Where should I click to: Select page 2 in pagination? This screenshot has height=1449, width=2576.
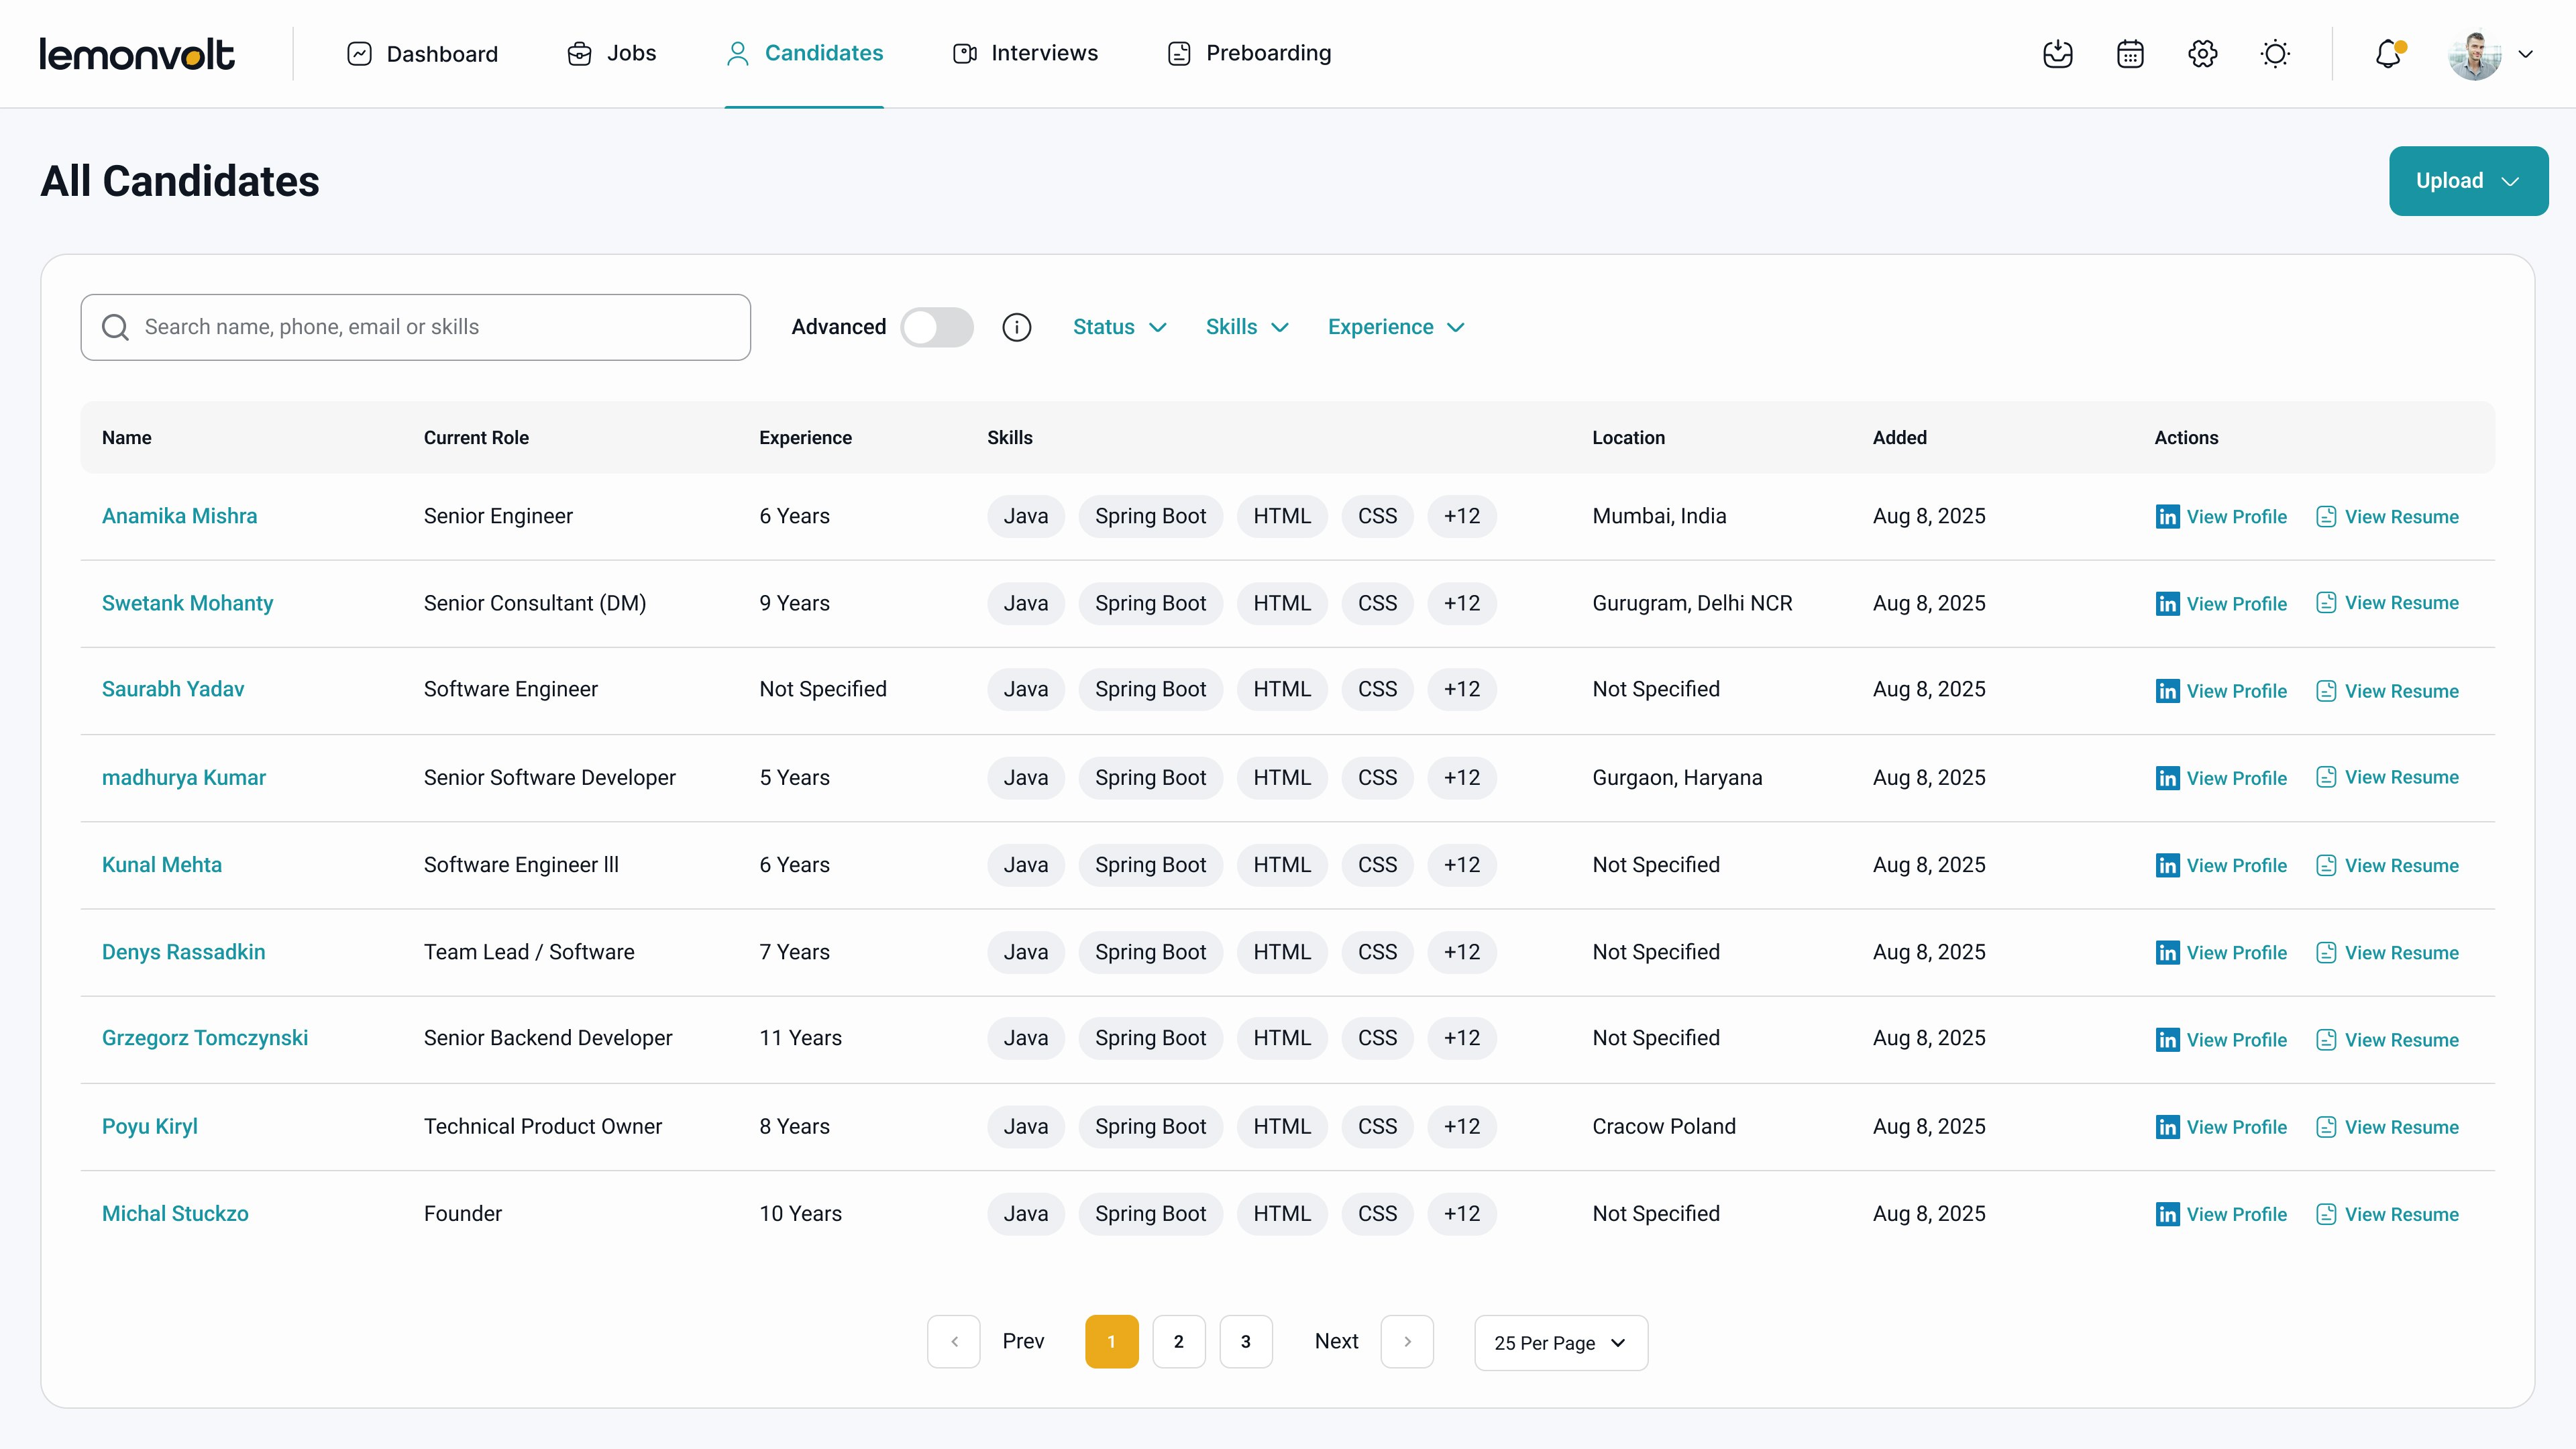click(1179, 1341)
